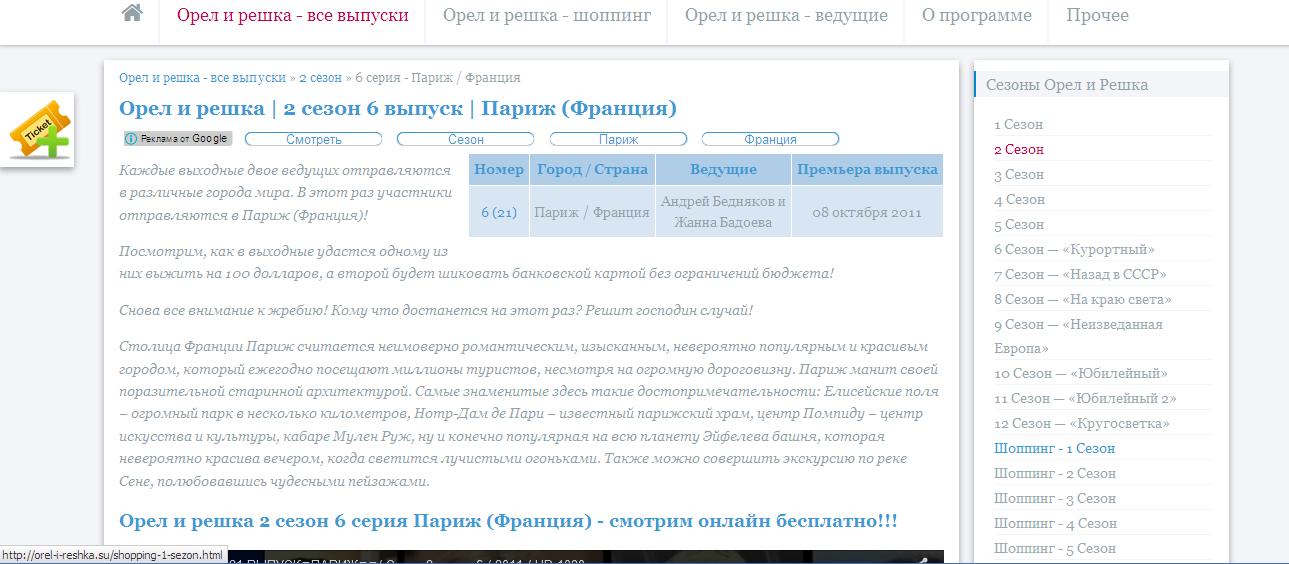Follow breadcrumb link '2 сезон'

[320, 78]
